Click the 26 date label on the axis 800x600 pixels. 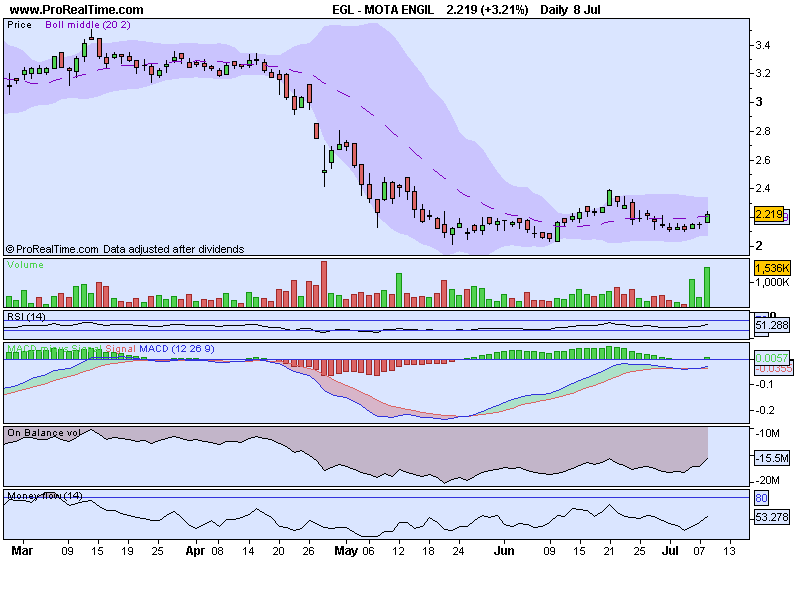coord(308,551)
